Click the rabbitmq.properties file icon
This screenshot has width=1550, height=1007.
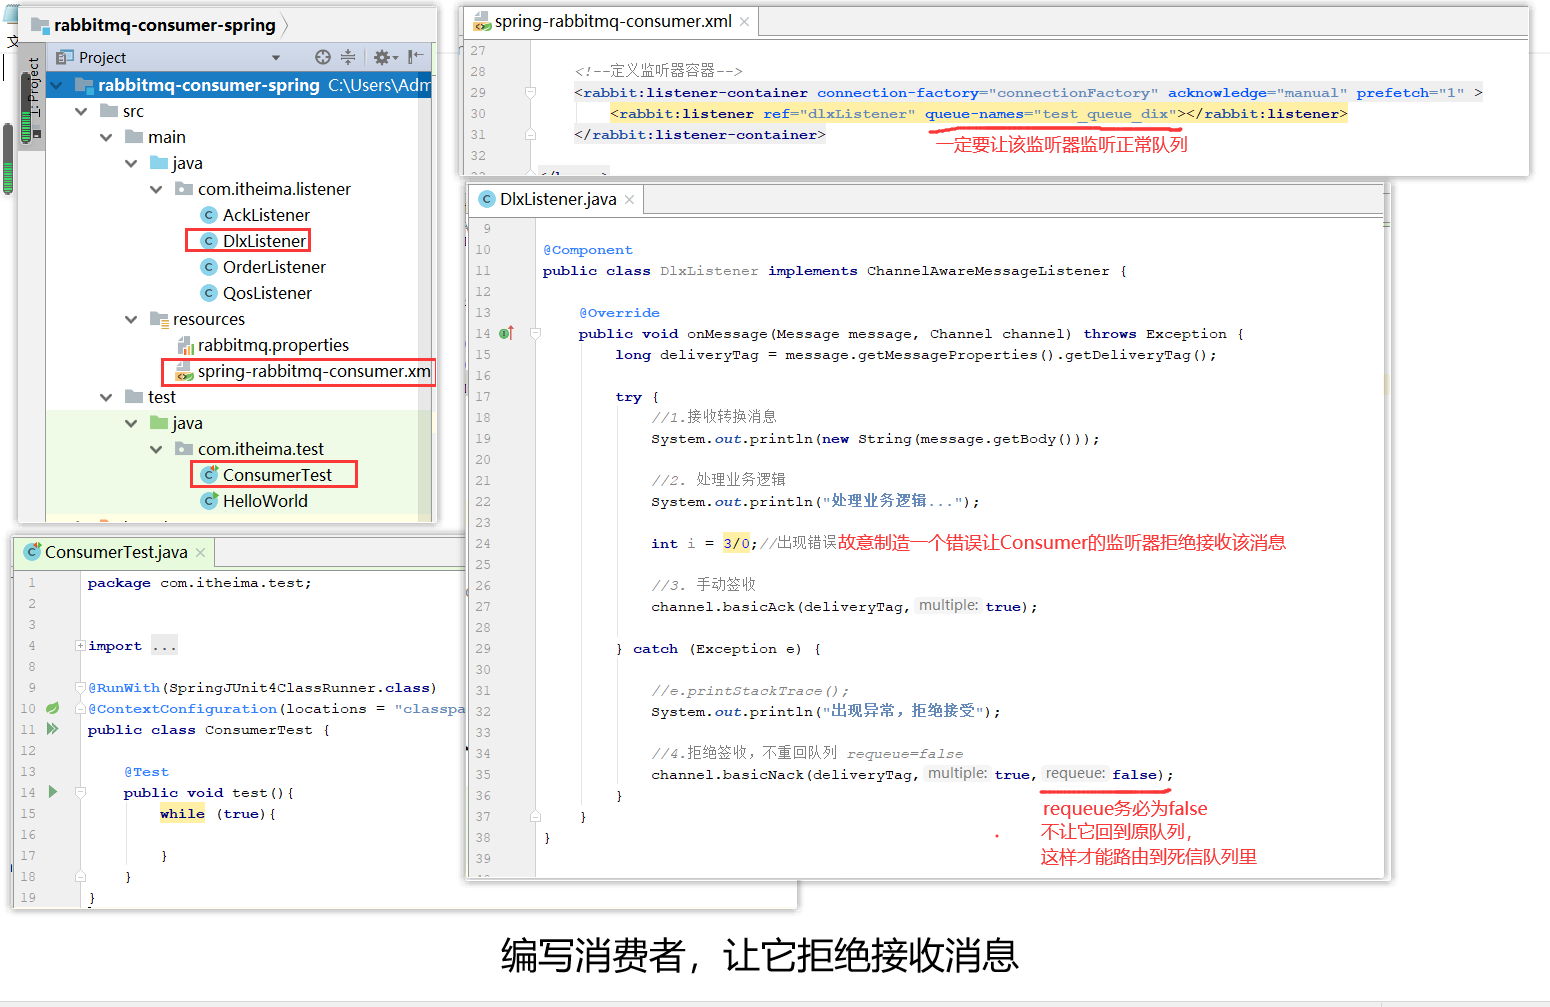click(x=185, y=345)
